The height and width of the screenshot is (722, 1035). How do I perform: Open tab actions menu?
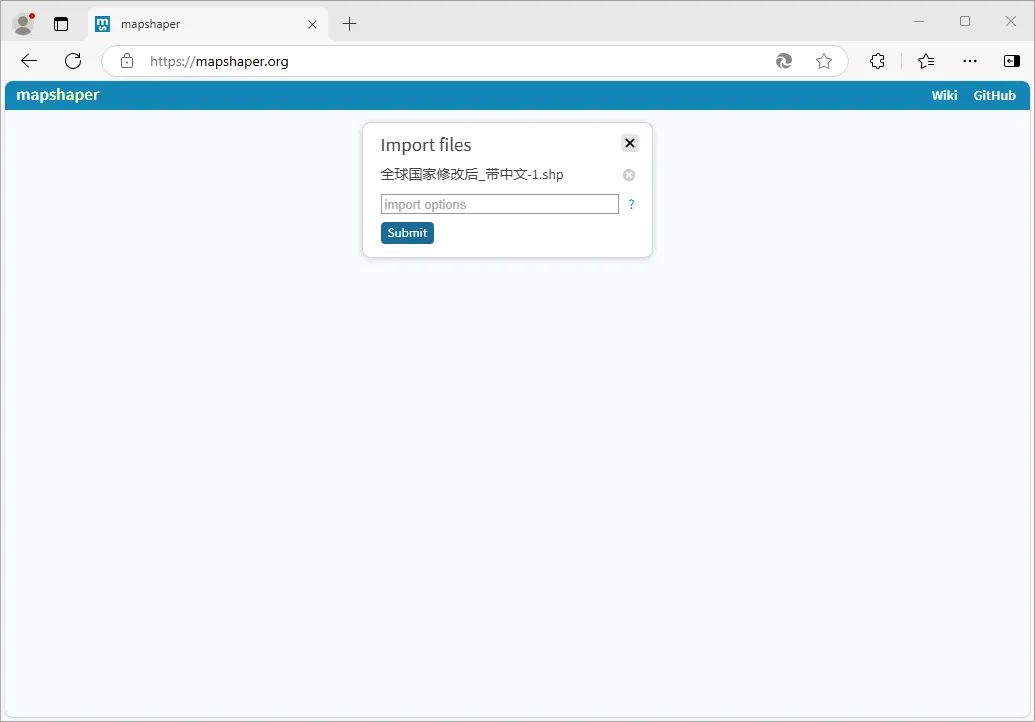tap(61, 24)
